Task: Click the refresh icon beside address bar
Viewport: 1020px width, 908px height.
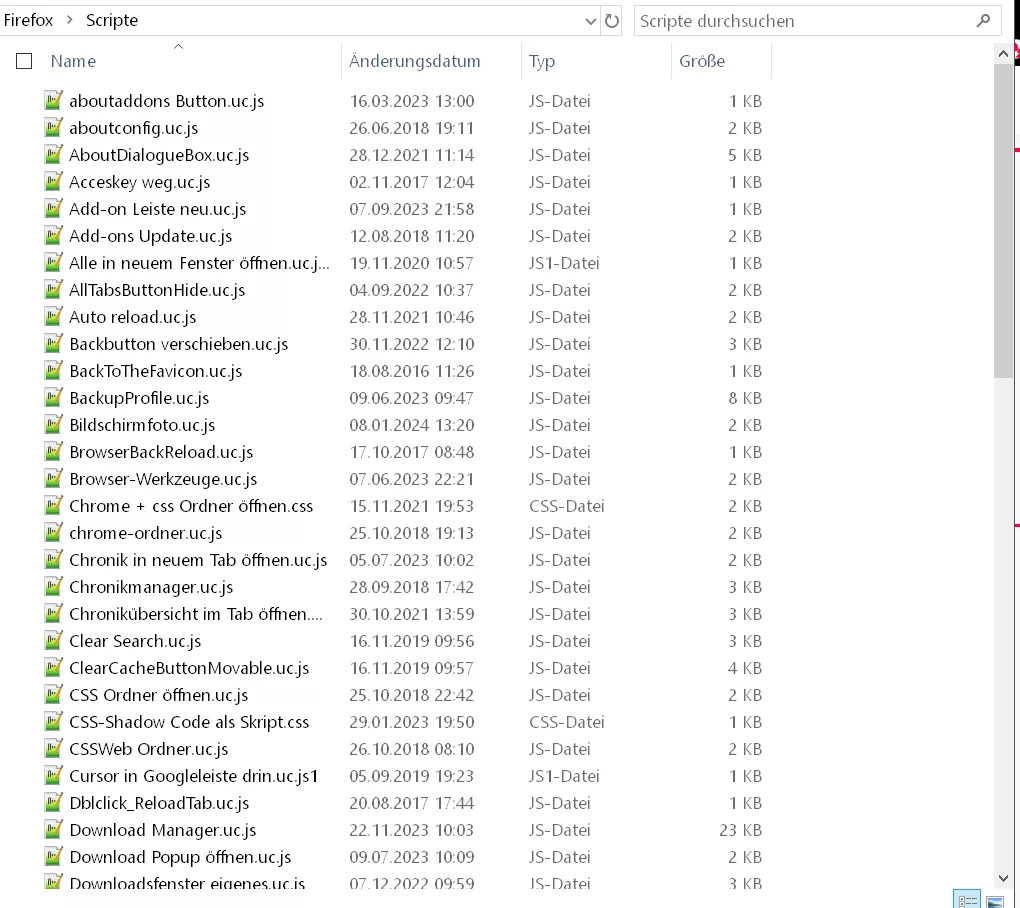Action: pos(611,21)
